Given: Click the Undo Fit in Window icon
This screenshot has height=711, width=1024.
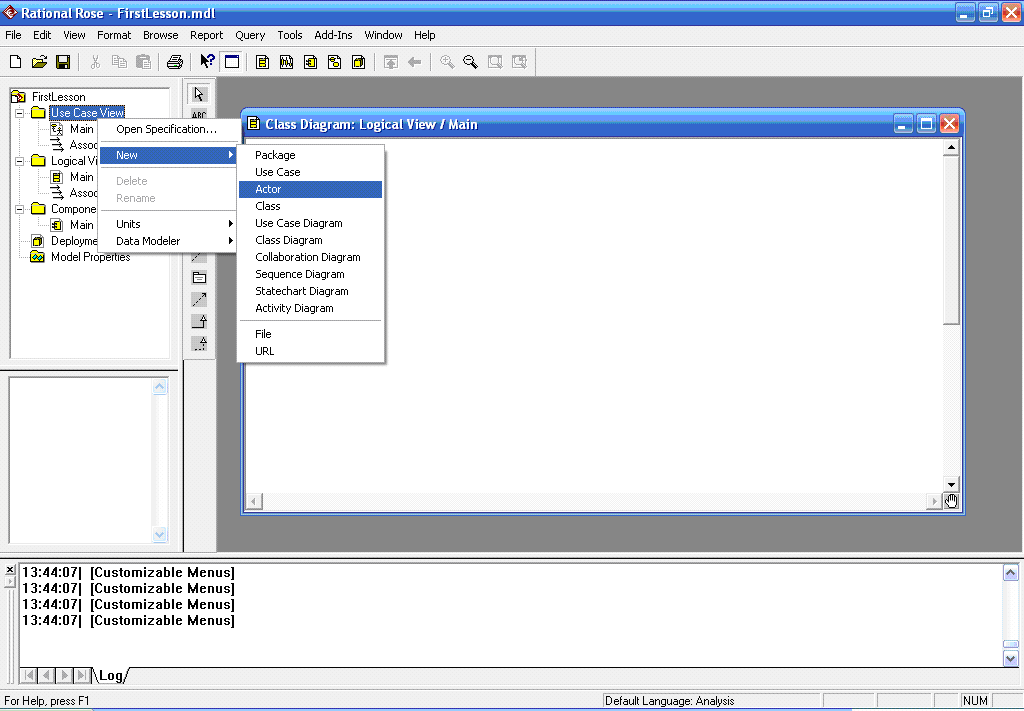Looking at the screenshot, I should pyautogui.click(x=519, y=62).
